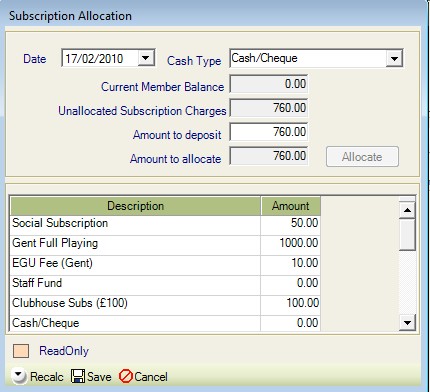Click the Description column header
This screenshot has width=430, height=392.
click(135, 206)
